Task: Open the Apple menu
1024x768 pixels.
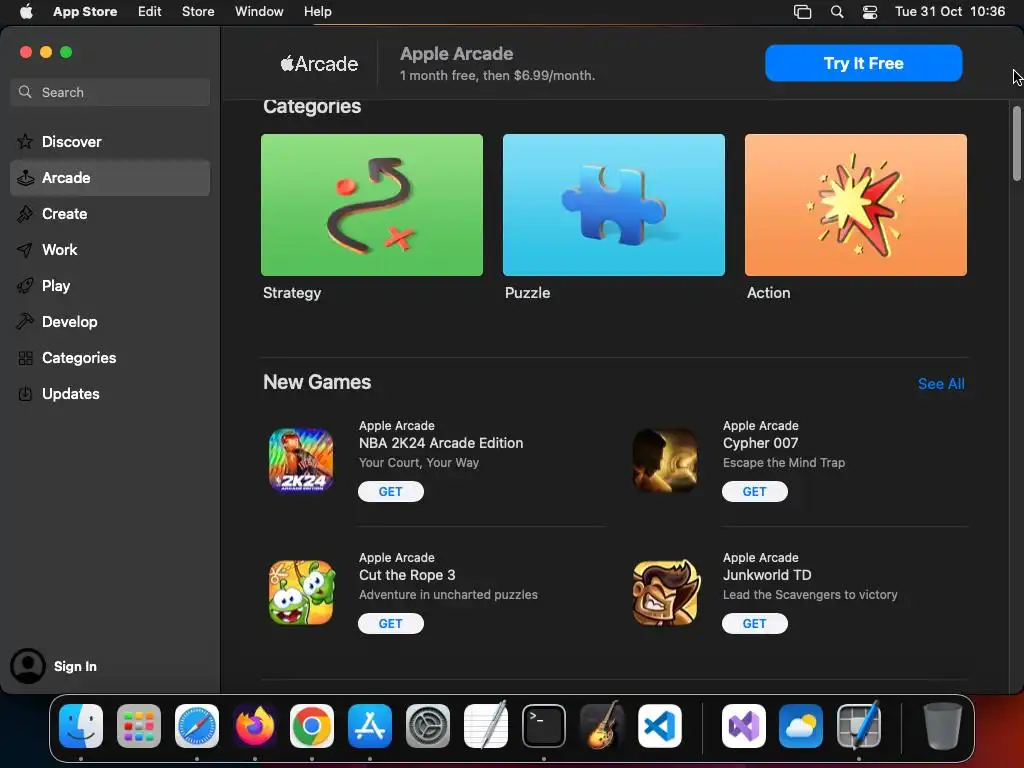Action: (x=26, y=11)
